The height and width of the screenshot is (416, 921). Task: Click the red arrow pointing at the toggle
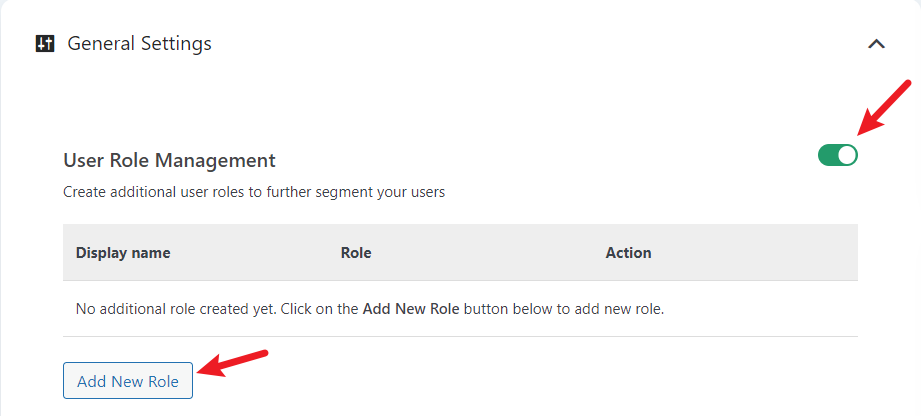click(883, 109)
